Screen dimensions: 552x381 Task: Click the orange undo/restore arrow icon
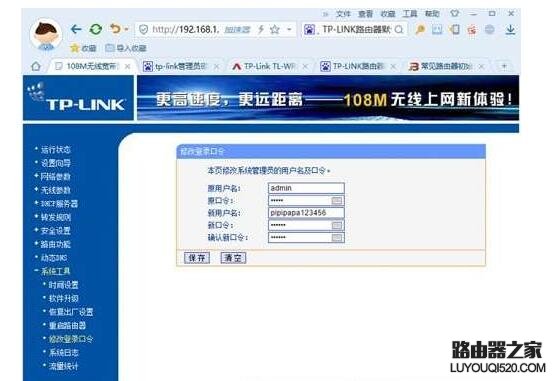pos(115,29)
